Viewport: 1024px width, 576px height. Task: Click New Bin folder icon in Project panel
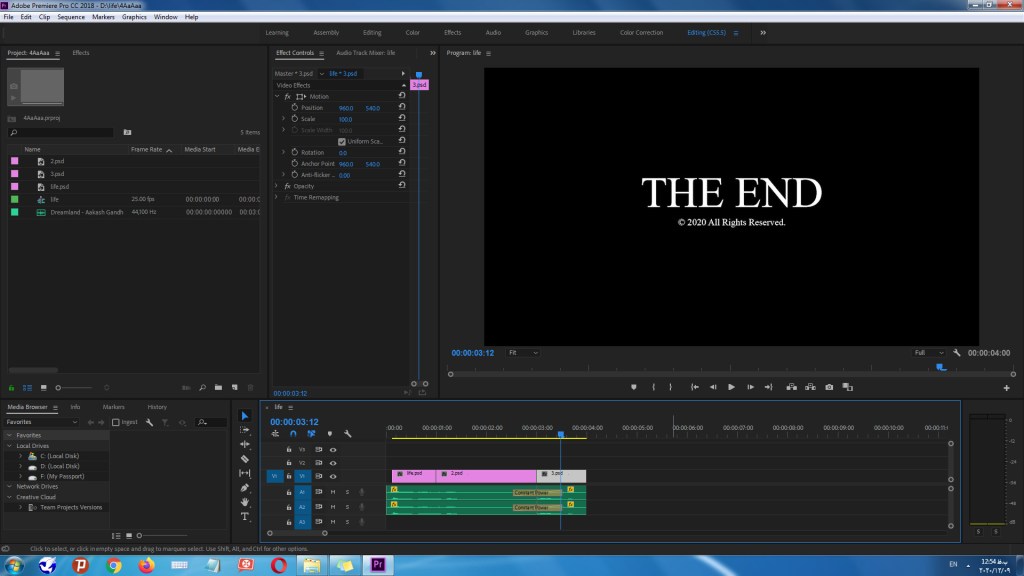[x=217, y=387]
